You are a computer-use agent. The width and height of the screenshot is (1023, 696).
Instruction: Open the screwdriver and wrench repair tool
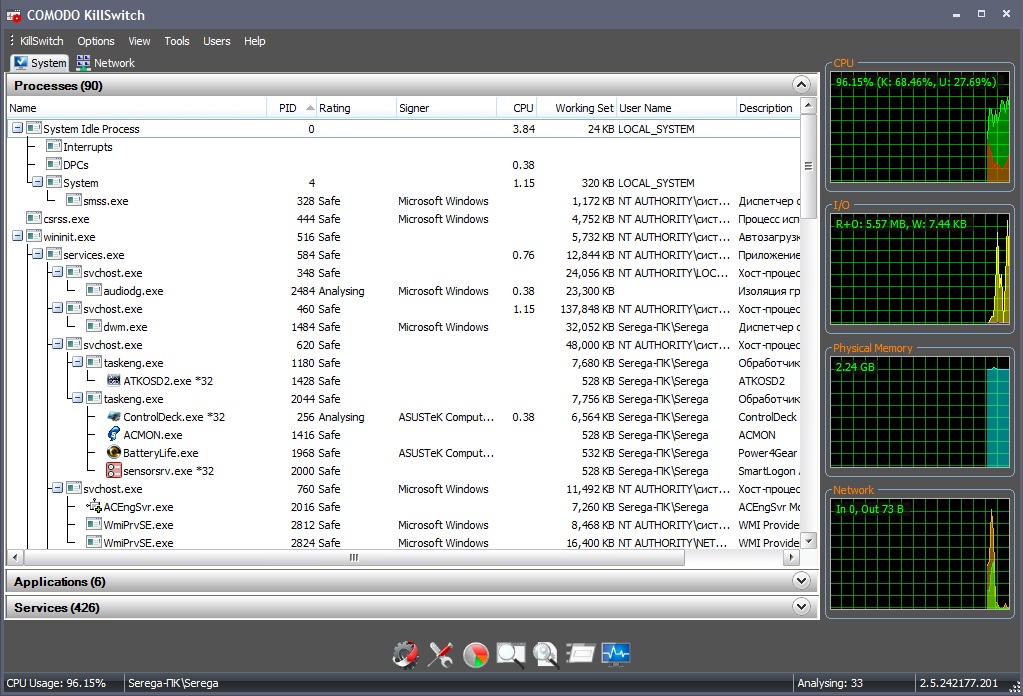coord(440,654)
